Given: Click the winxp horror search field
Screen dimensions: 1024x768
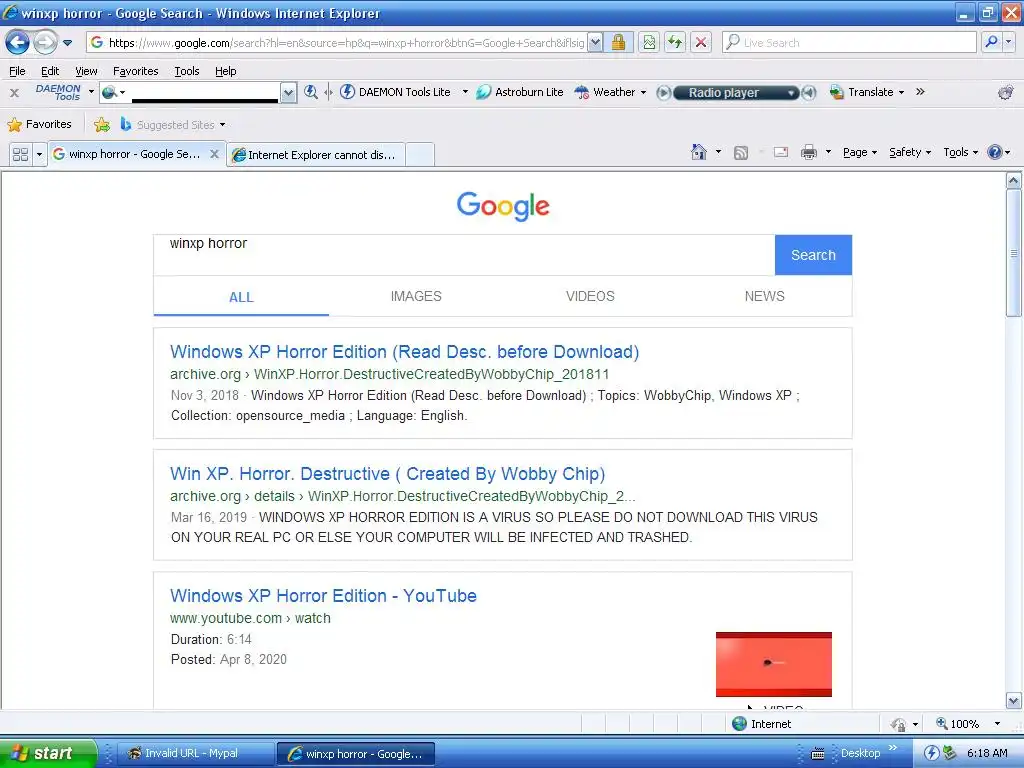Looking at the screenshot, I should 464,255.
